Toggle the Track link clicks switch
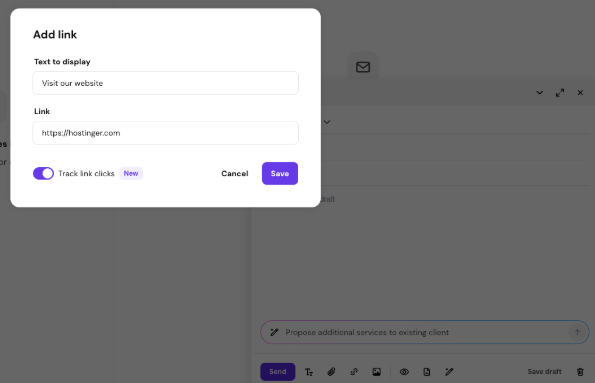Image resolution: width=595 pixels, height=383 pixels. click(x=43, y=173)
